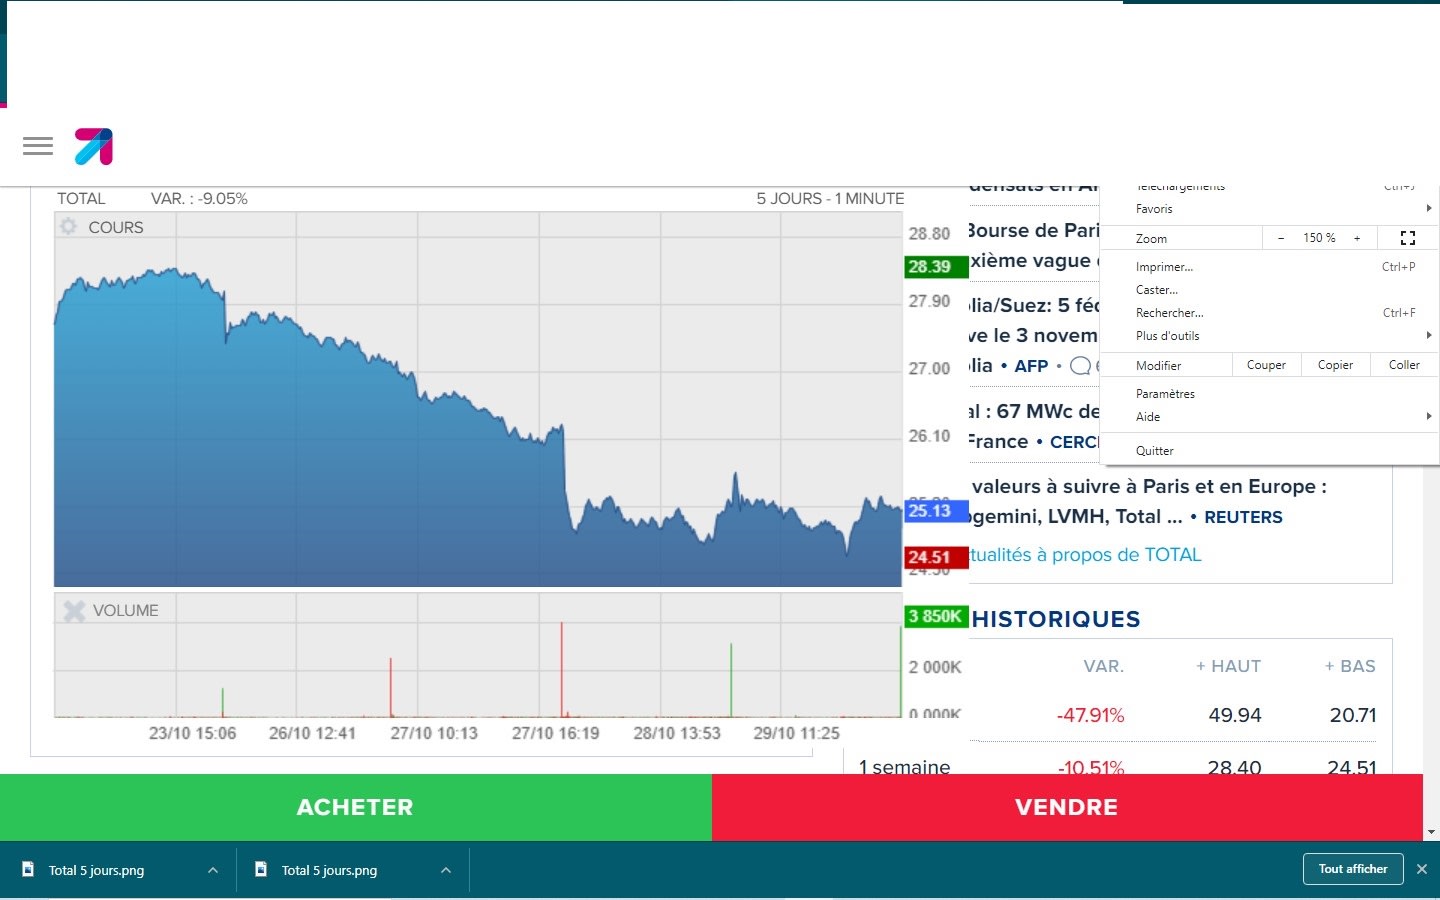
Task: Click the Boursorama arrow logo
Action: pyautogui.click(x=94, y=147)
